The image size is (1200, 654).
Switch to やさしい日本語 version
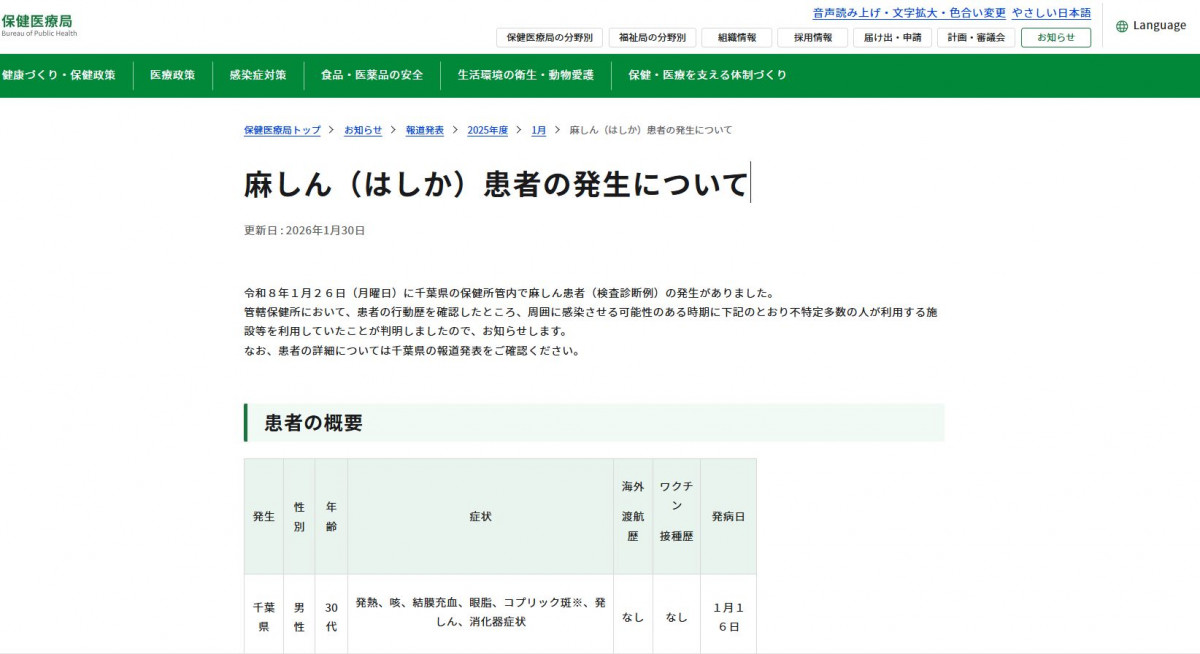pos(1051,13)
